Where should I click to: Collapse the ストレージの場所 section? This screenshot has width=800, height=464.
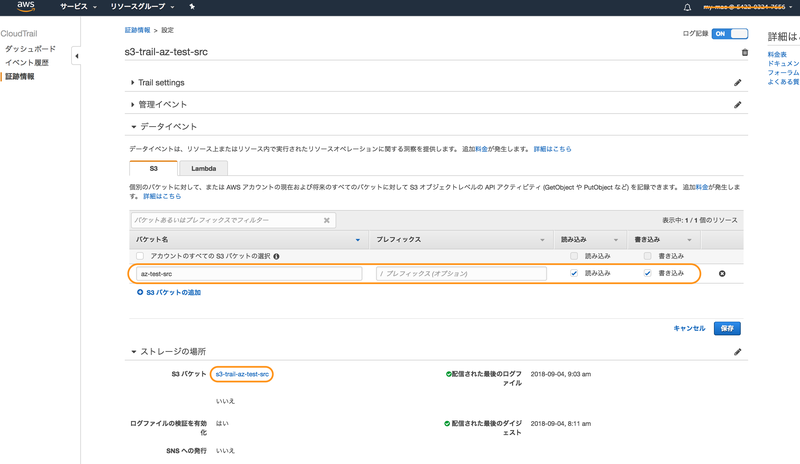coord(134,352)
